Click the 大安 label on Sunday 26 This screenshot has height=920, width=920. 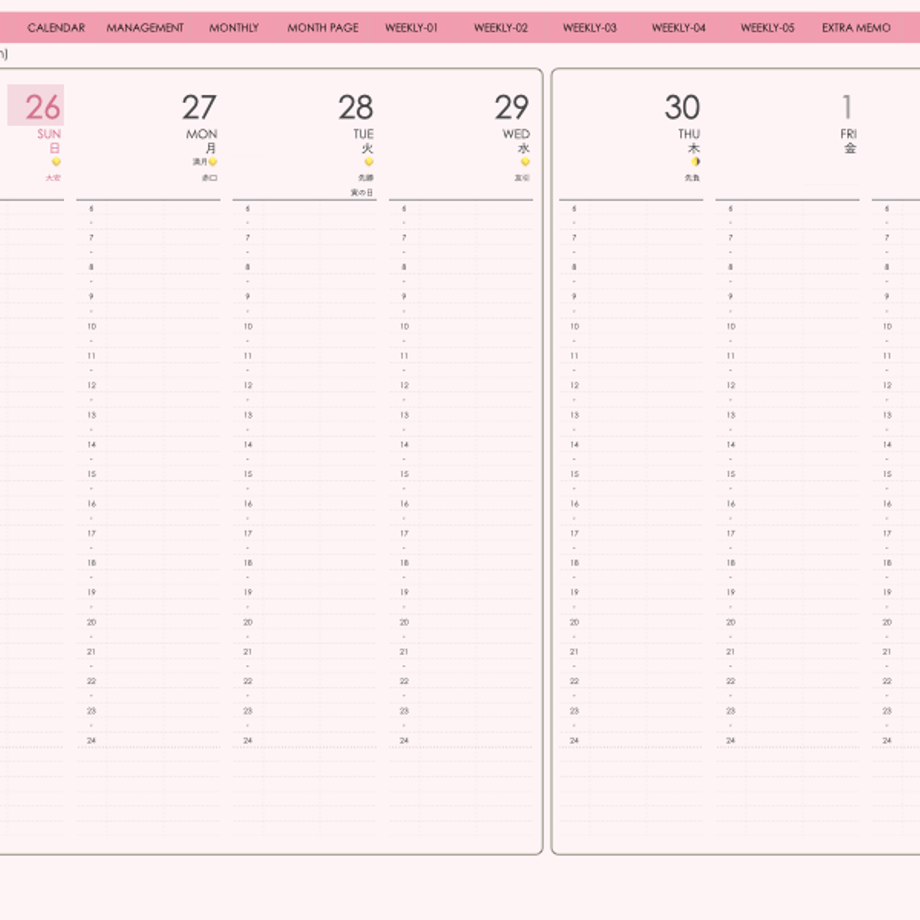pyautogui.click(x=53, y=177)
